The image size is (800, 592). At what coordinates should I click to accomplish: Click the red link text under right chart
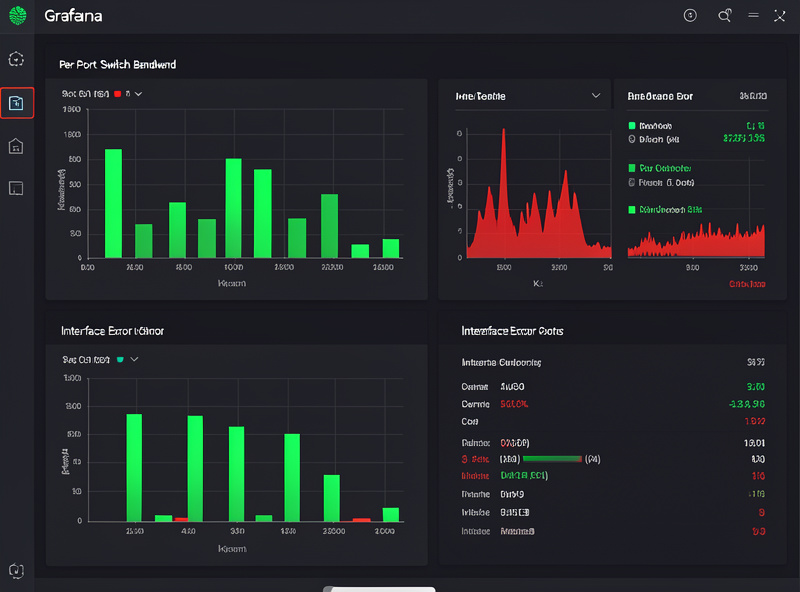pyautogui.click(x=747, y=284)
